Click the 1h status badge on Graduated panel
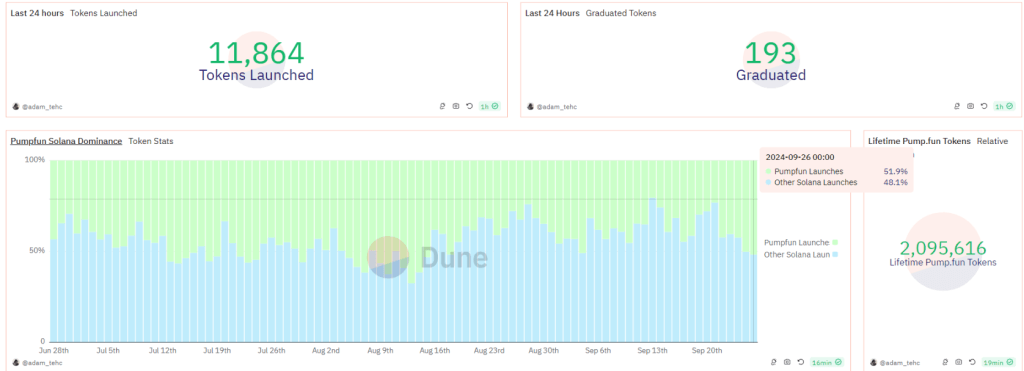1024x371 pixels. pyautogui.click(x=1004, y=106)
